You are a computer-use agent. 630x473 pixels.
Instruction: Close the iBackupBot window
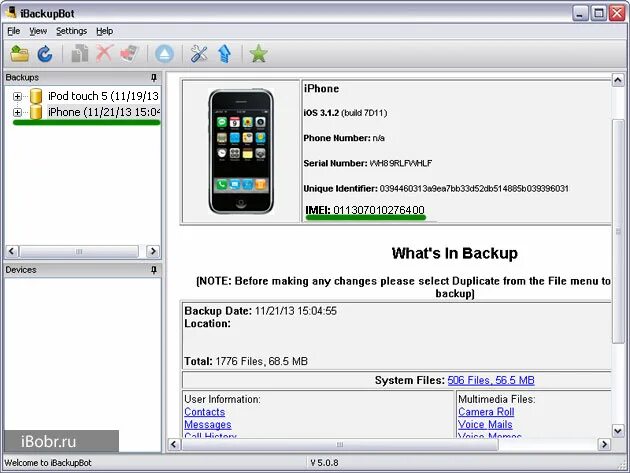click(x=617, y=13)
